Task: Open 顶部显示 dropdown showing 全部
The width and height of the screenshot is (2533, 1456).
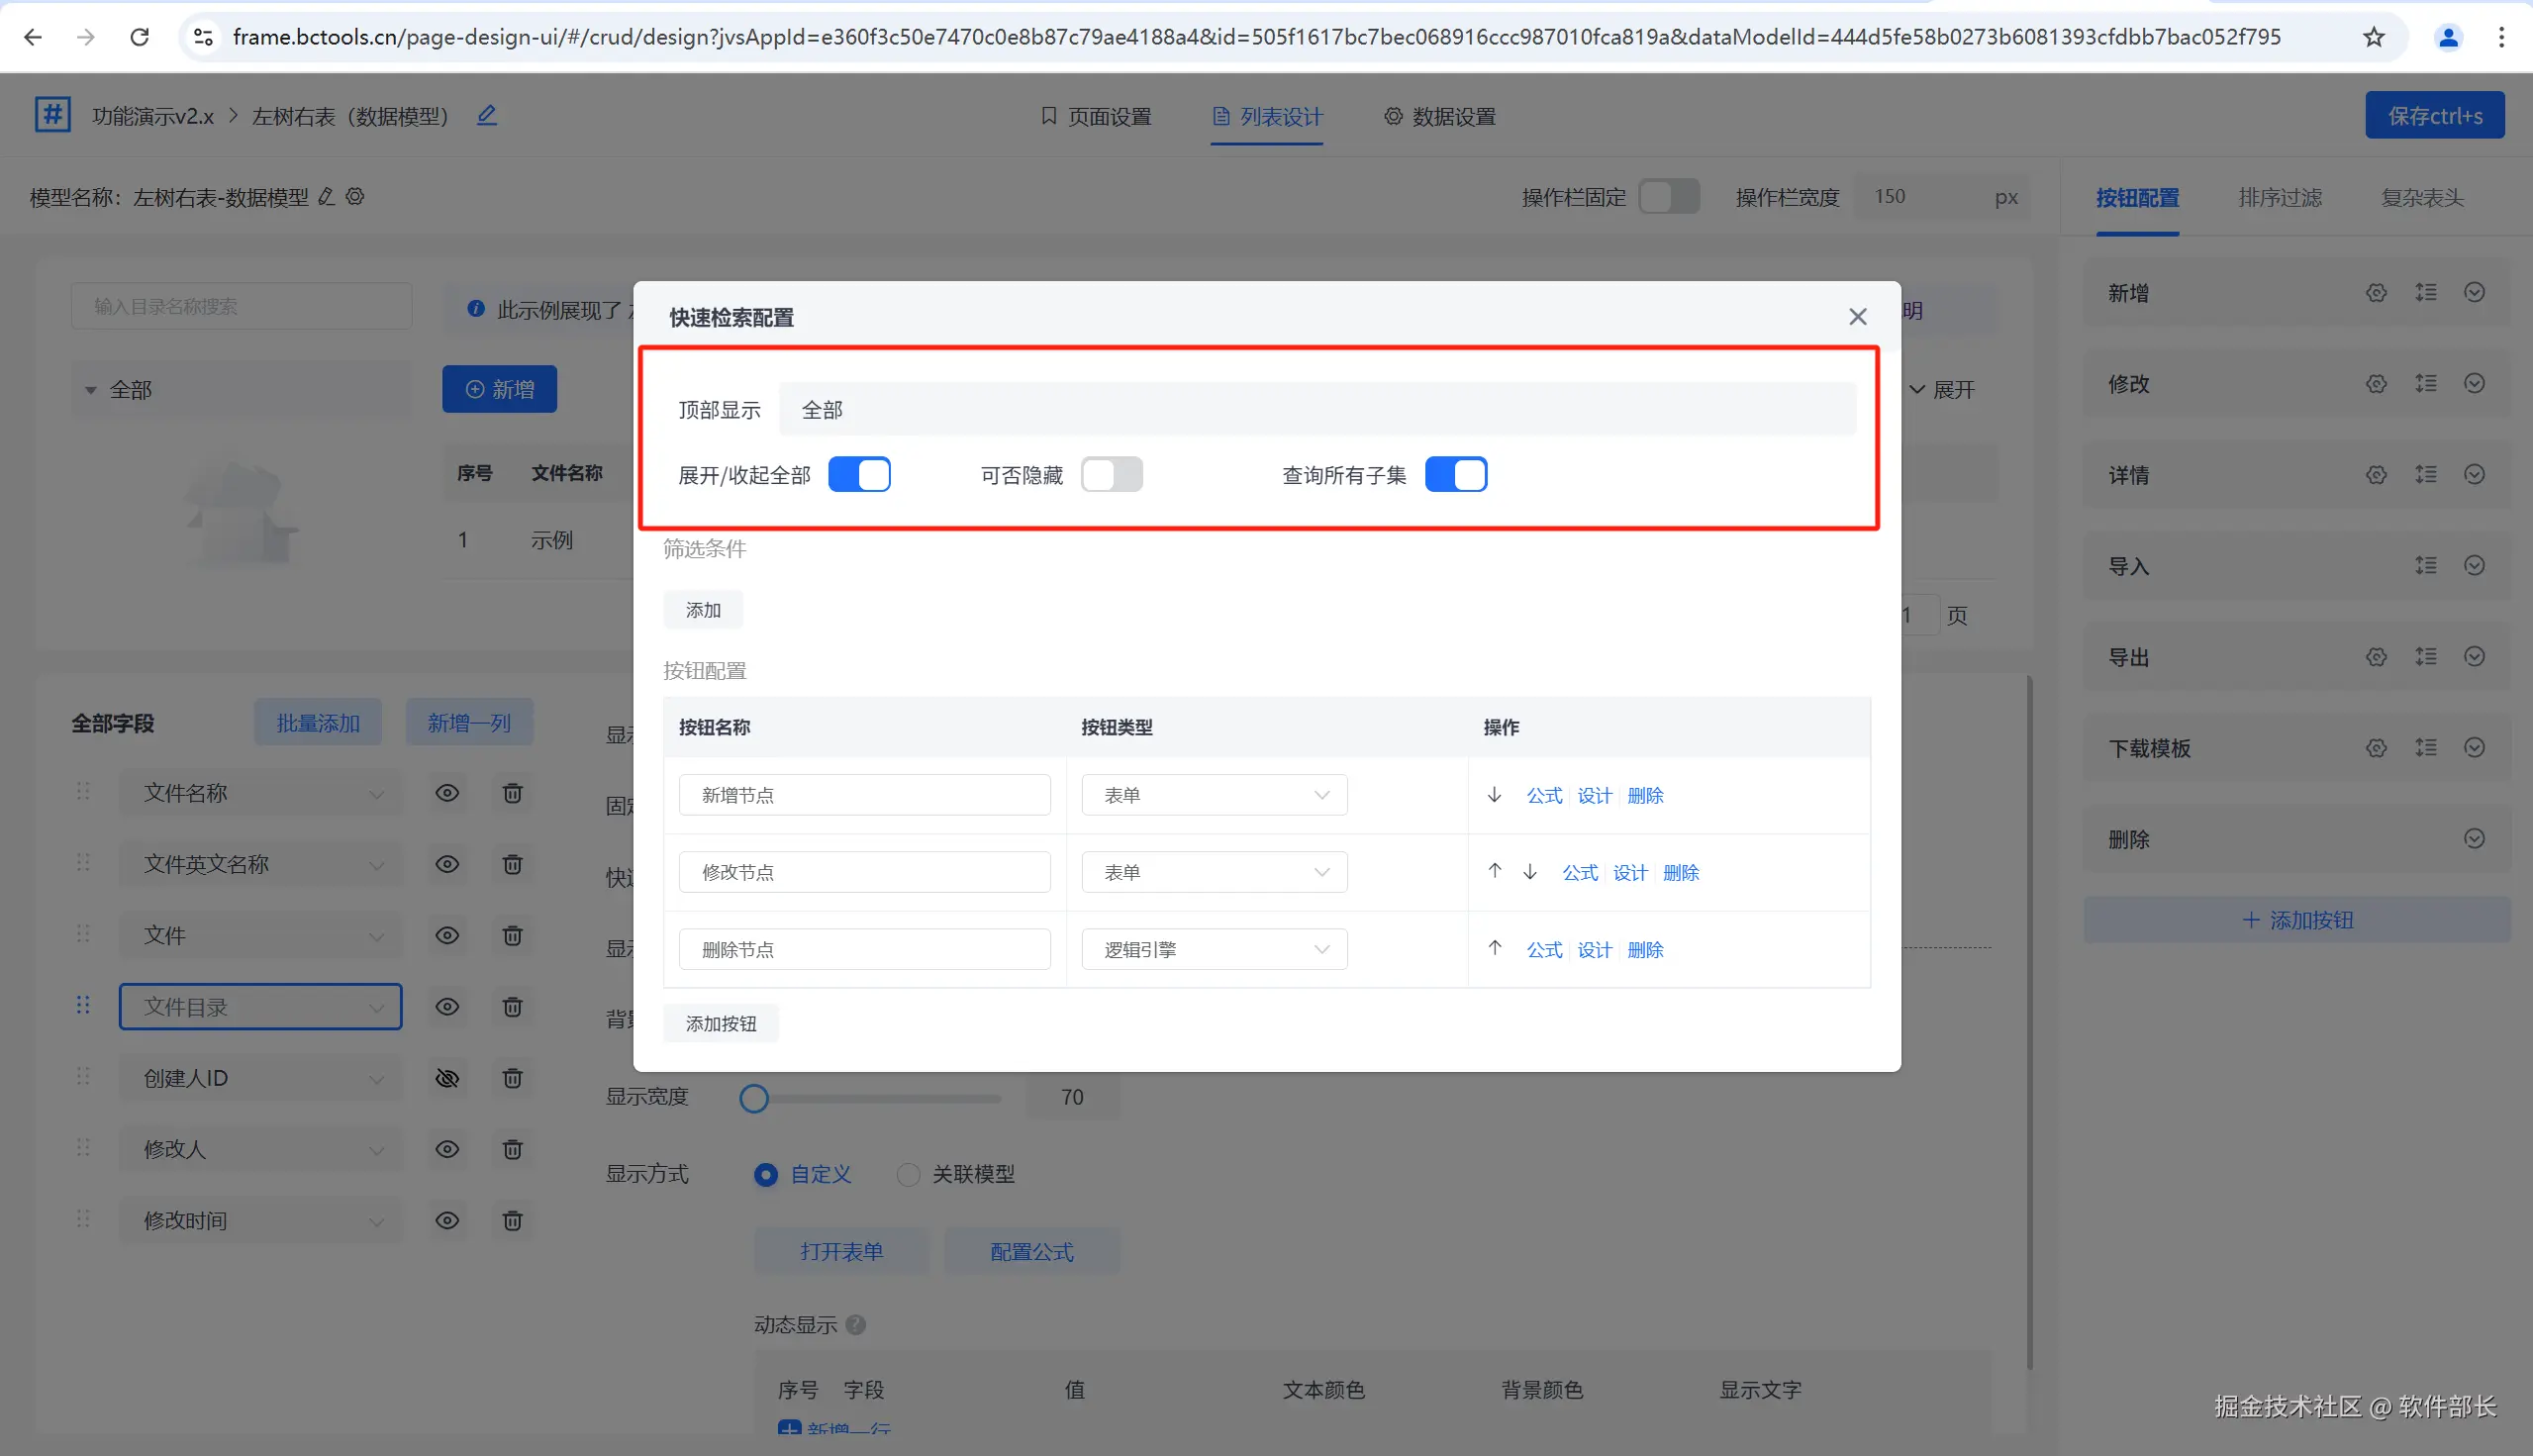Action: pyautogui.click(x=1316, y=410)
